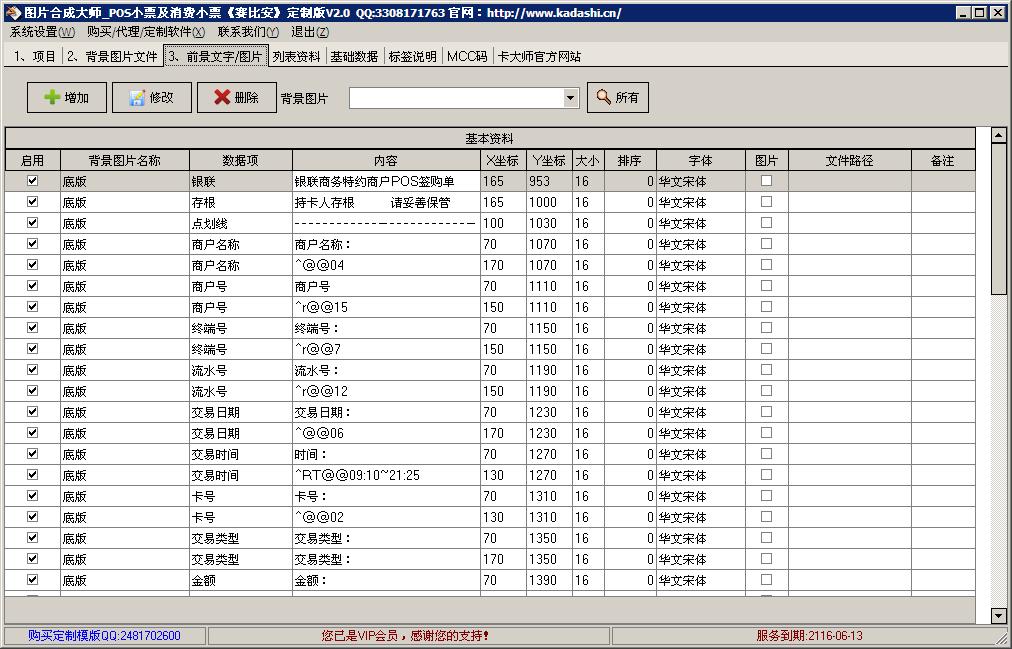Uncheck 启用 for the 银联 row
Image resolution: width=1012 pixels, height=649 pixels.
click(x=32, y=181)
